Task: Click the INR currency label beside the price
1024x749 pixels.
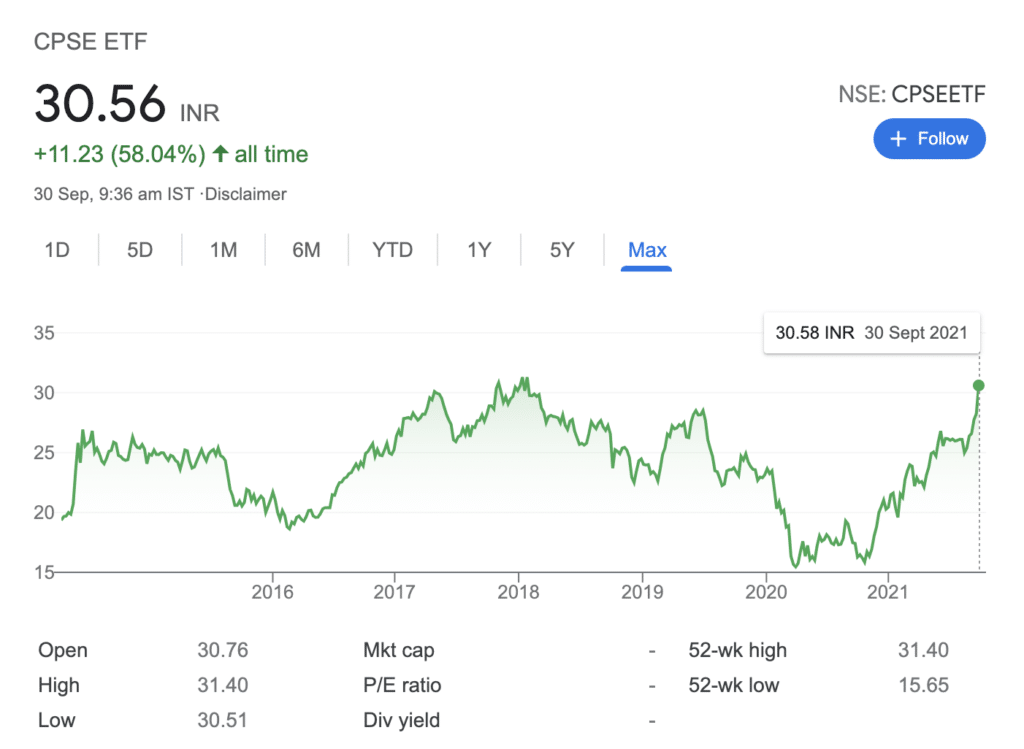Action: [199, 113]
